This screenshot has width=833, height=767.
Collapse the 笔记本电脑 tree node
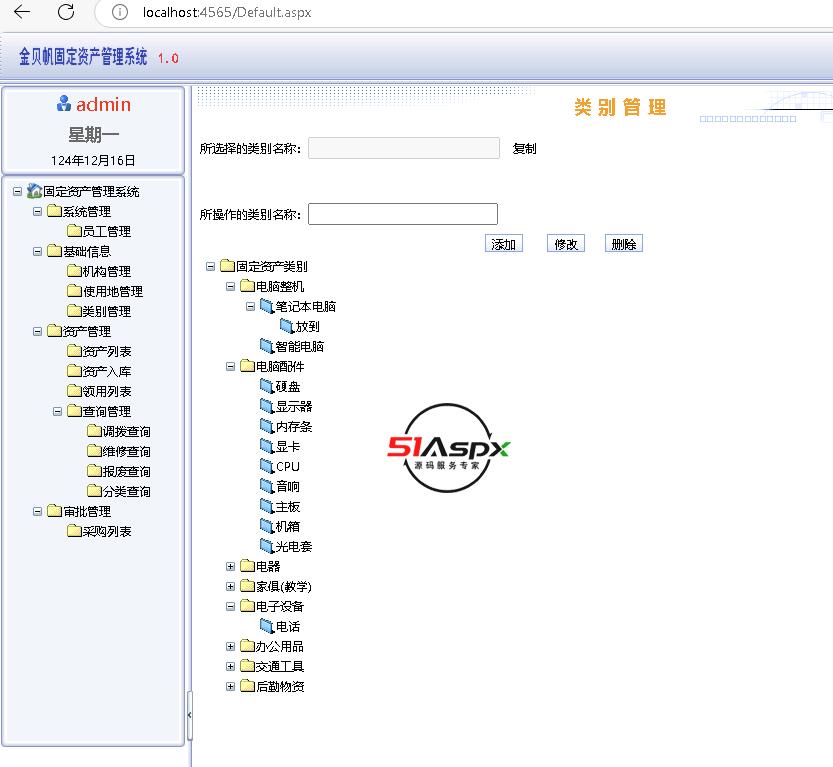pos(251,306)
